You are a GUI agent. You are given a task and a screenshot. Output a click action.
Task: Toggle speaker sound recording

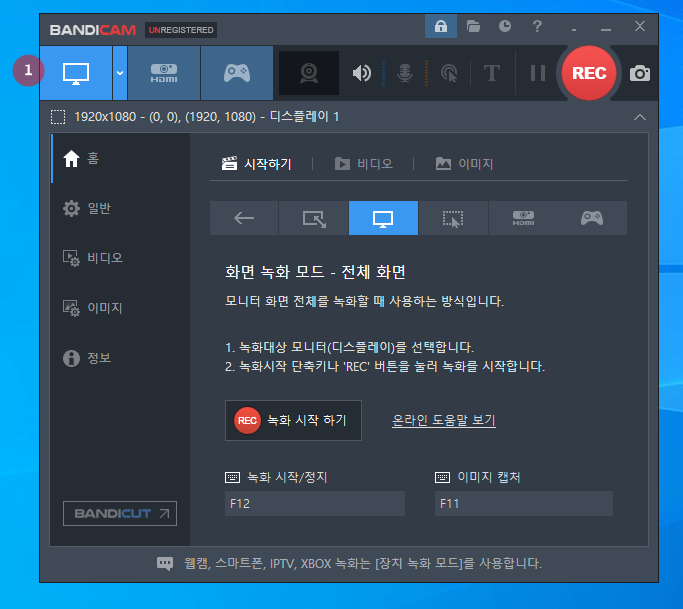tap(362, 73)
